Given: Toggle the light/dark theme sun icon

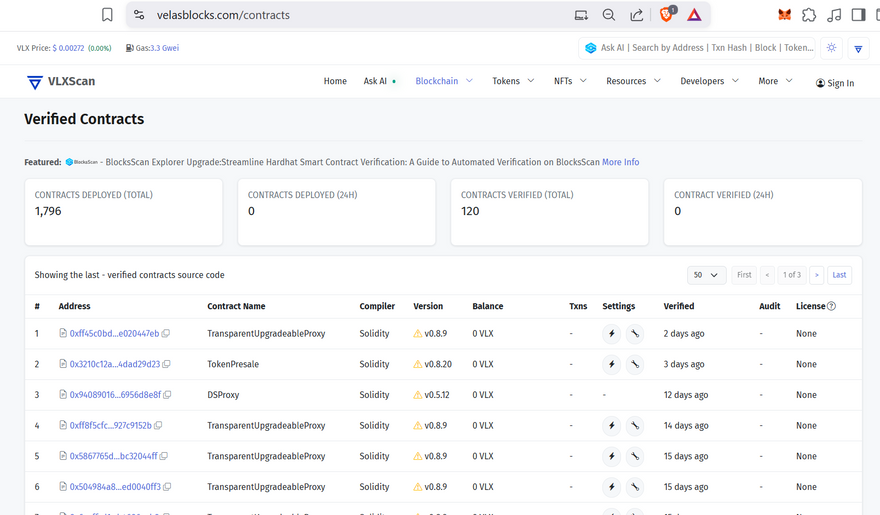Looking at the screenshot, I should 831,48.
